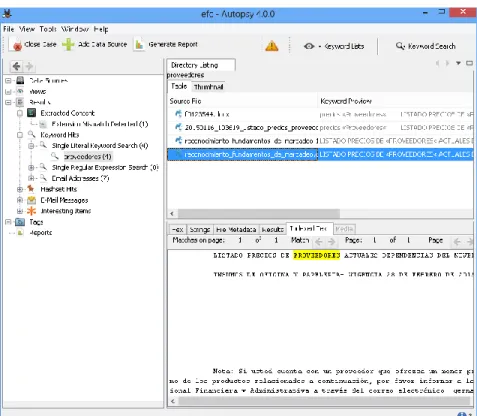
Task: Open the Tools menu
Action: (48, 29)
